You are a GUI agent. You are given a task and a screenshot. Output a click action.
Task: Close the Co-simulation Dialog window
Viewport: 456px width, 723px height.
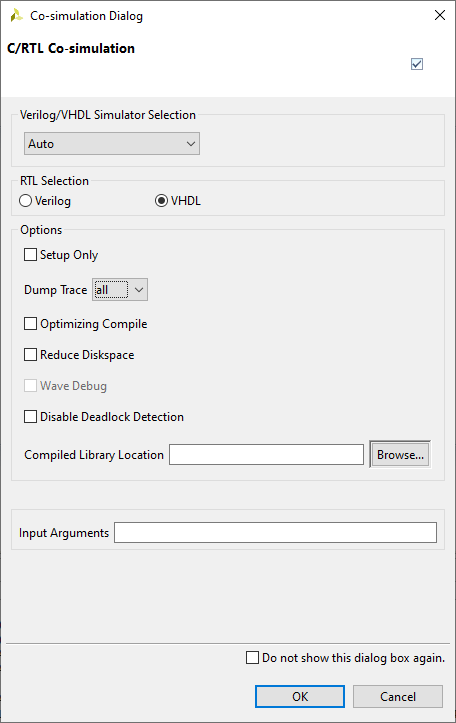439,15
